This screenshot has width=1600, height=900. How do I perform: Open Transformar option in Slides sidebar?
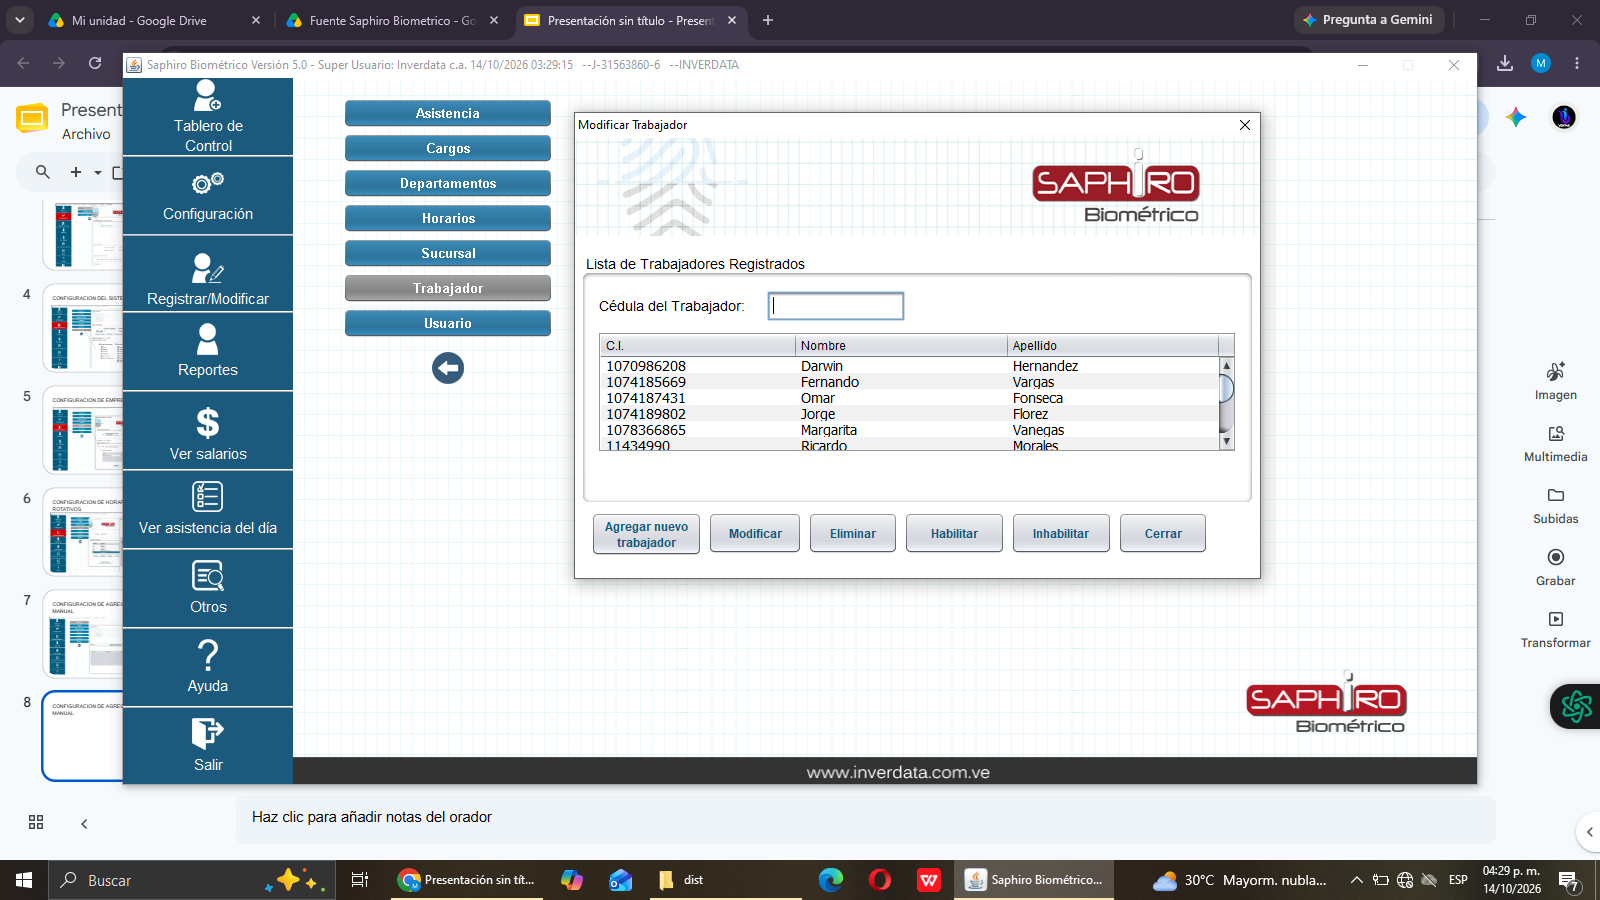click(x=1556, y=629)
